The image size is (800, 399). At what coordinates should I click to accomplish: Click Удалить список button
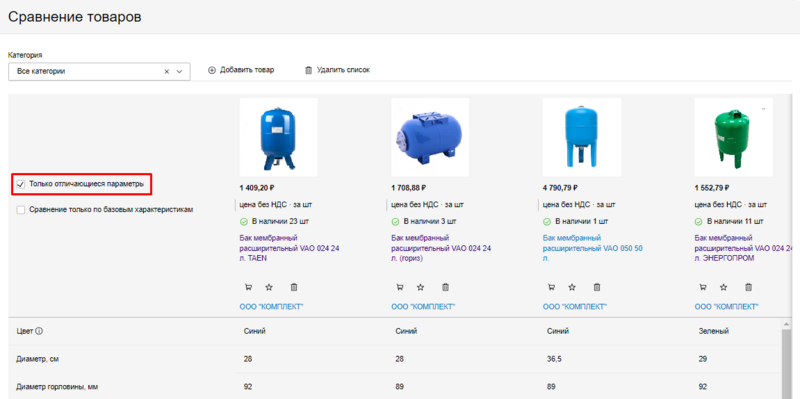point(337,70)
